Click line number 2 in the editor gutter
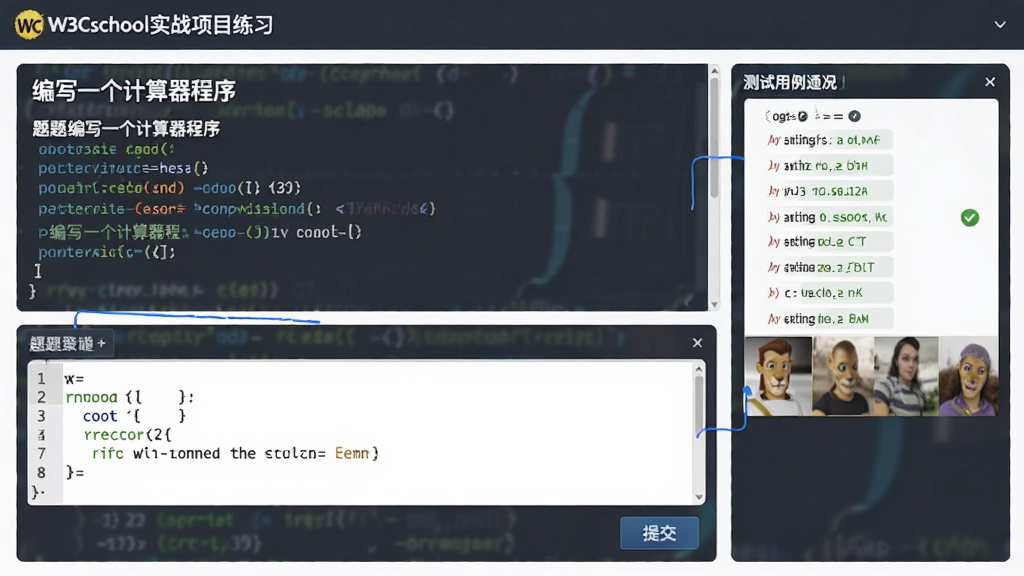1024x576 pixels. (41, 397)
